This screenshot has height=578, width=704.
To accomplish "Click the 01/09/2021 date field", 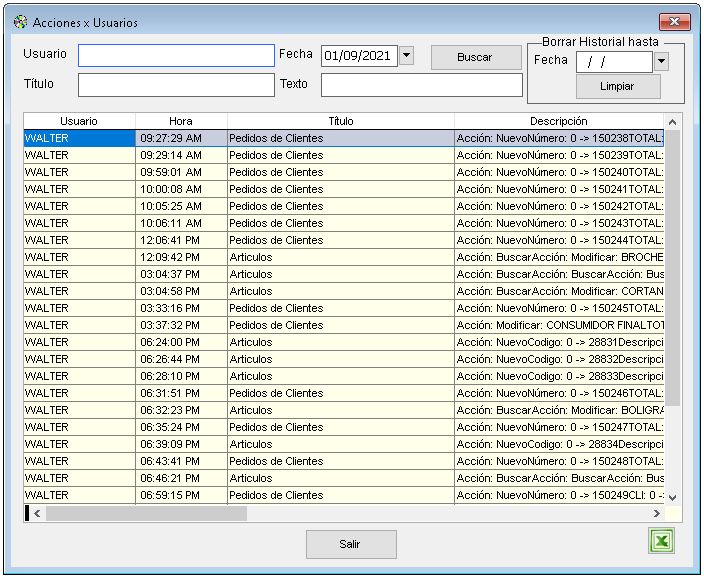I will [x=359, y=56].
